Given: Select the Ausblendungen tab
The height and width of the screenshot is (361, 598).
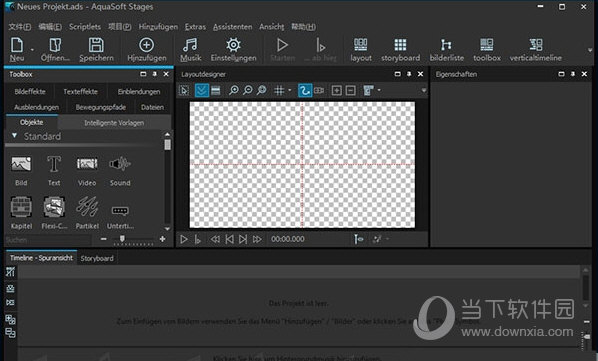Looking at the screenshot, I should click(x=37, y=107).
